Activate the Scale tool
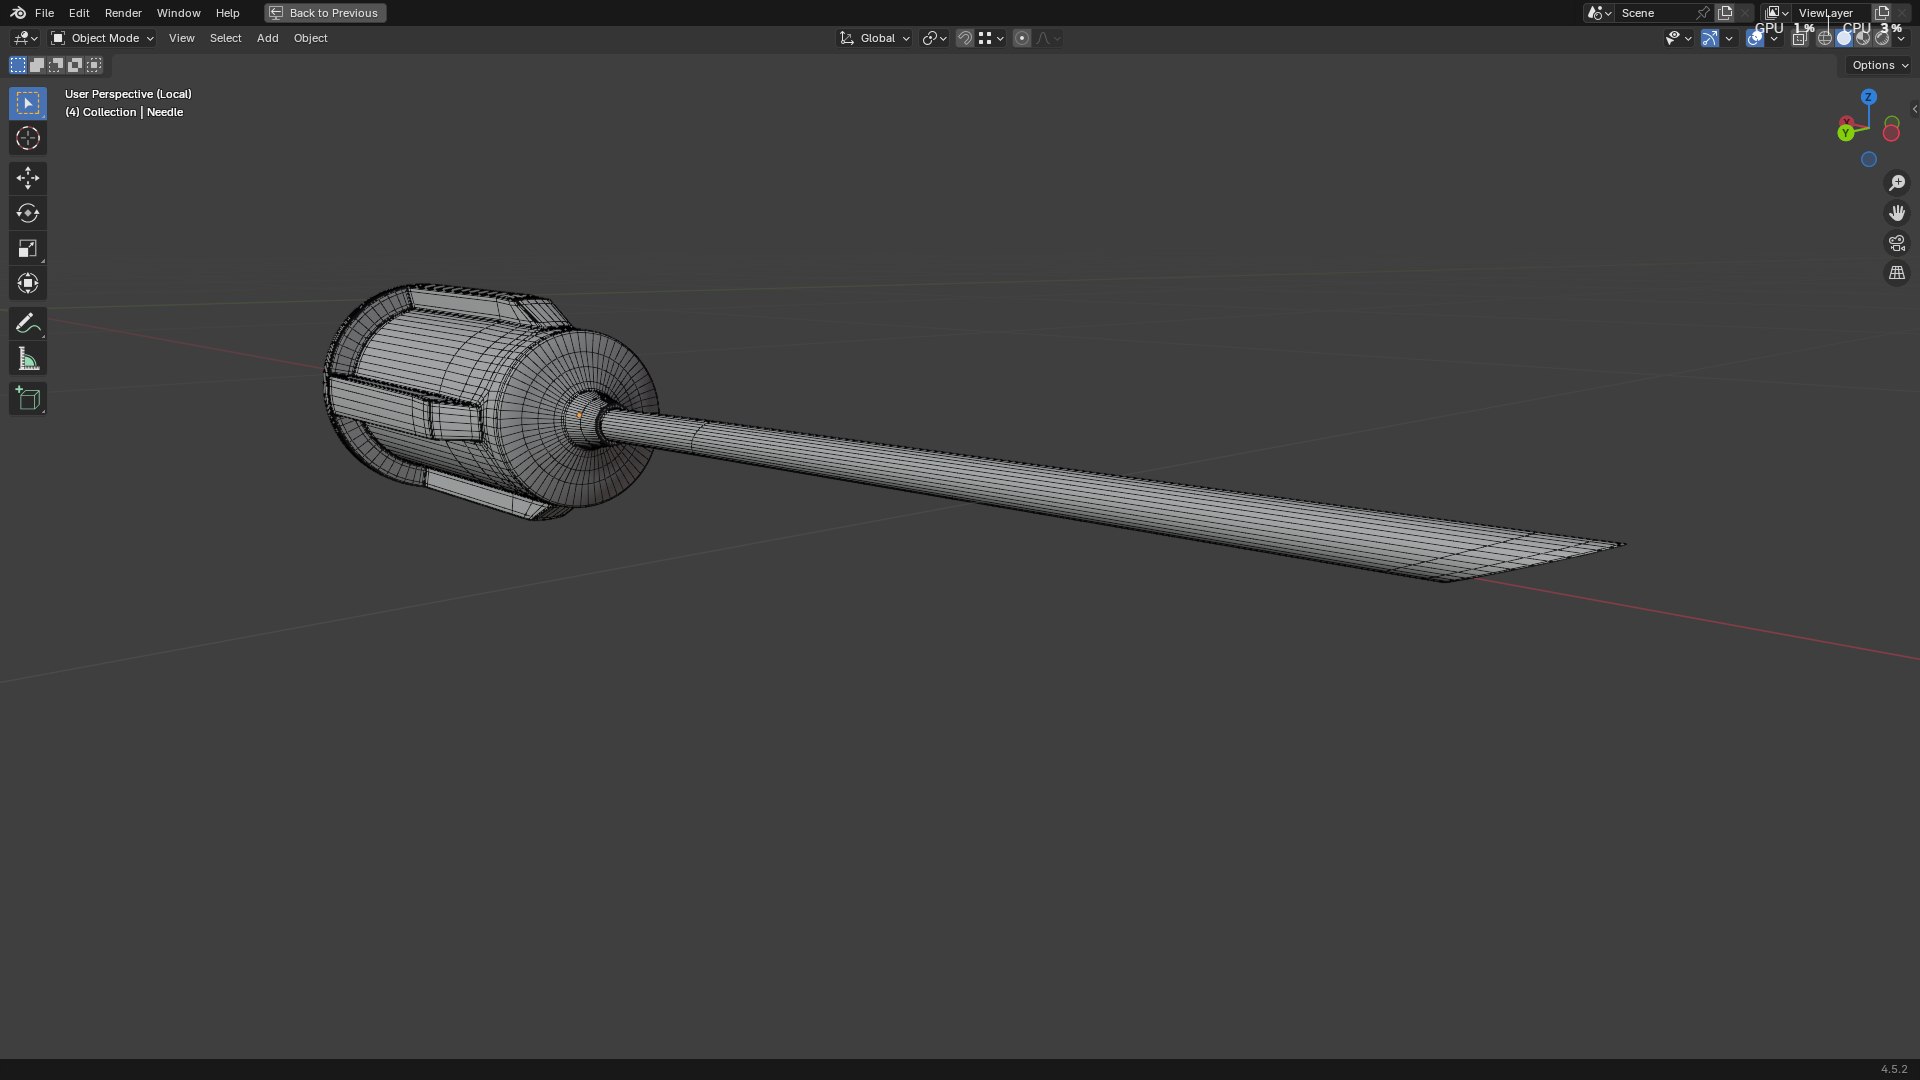Image resolution: width=1920 pixels, height=1080 pixels. (28, 248)
